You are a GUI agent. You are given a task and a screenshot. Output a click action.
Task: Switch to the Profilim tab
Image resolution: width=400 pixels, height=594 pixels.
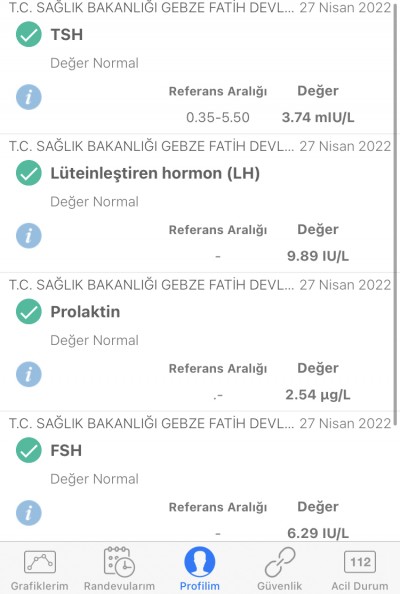pyautogui.click(x=200, y=569)
